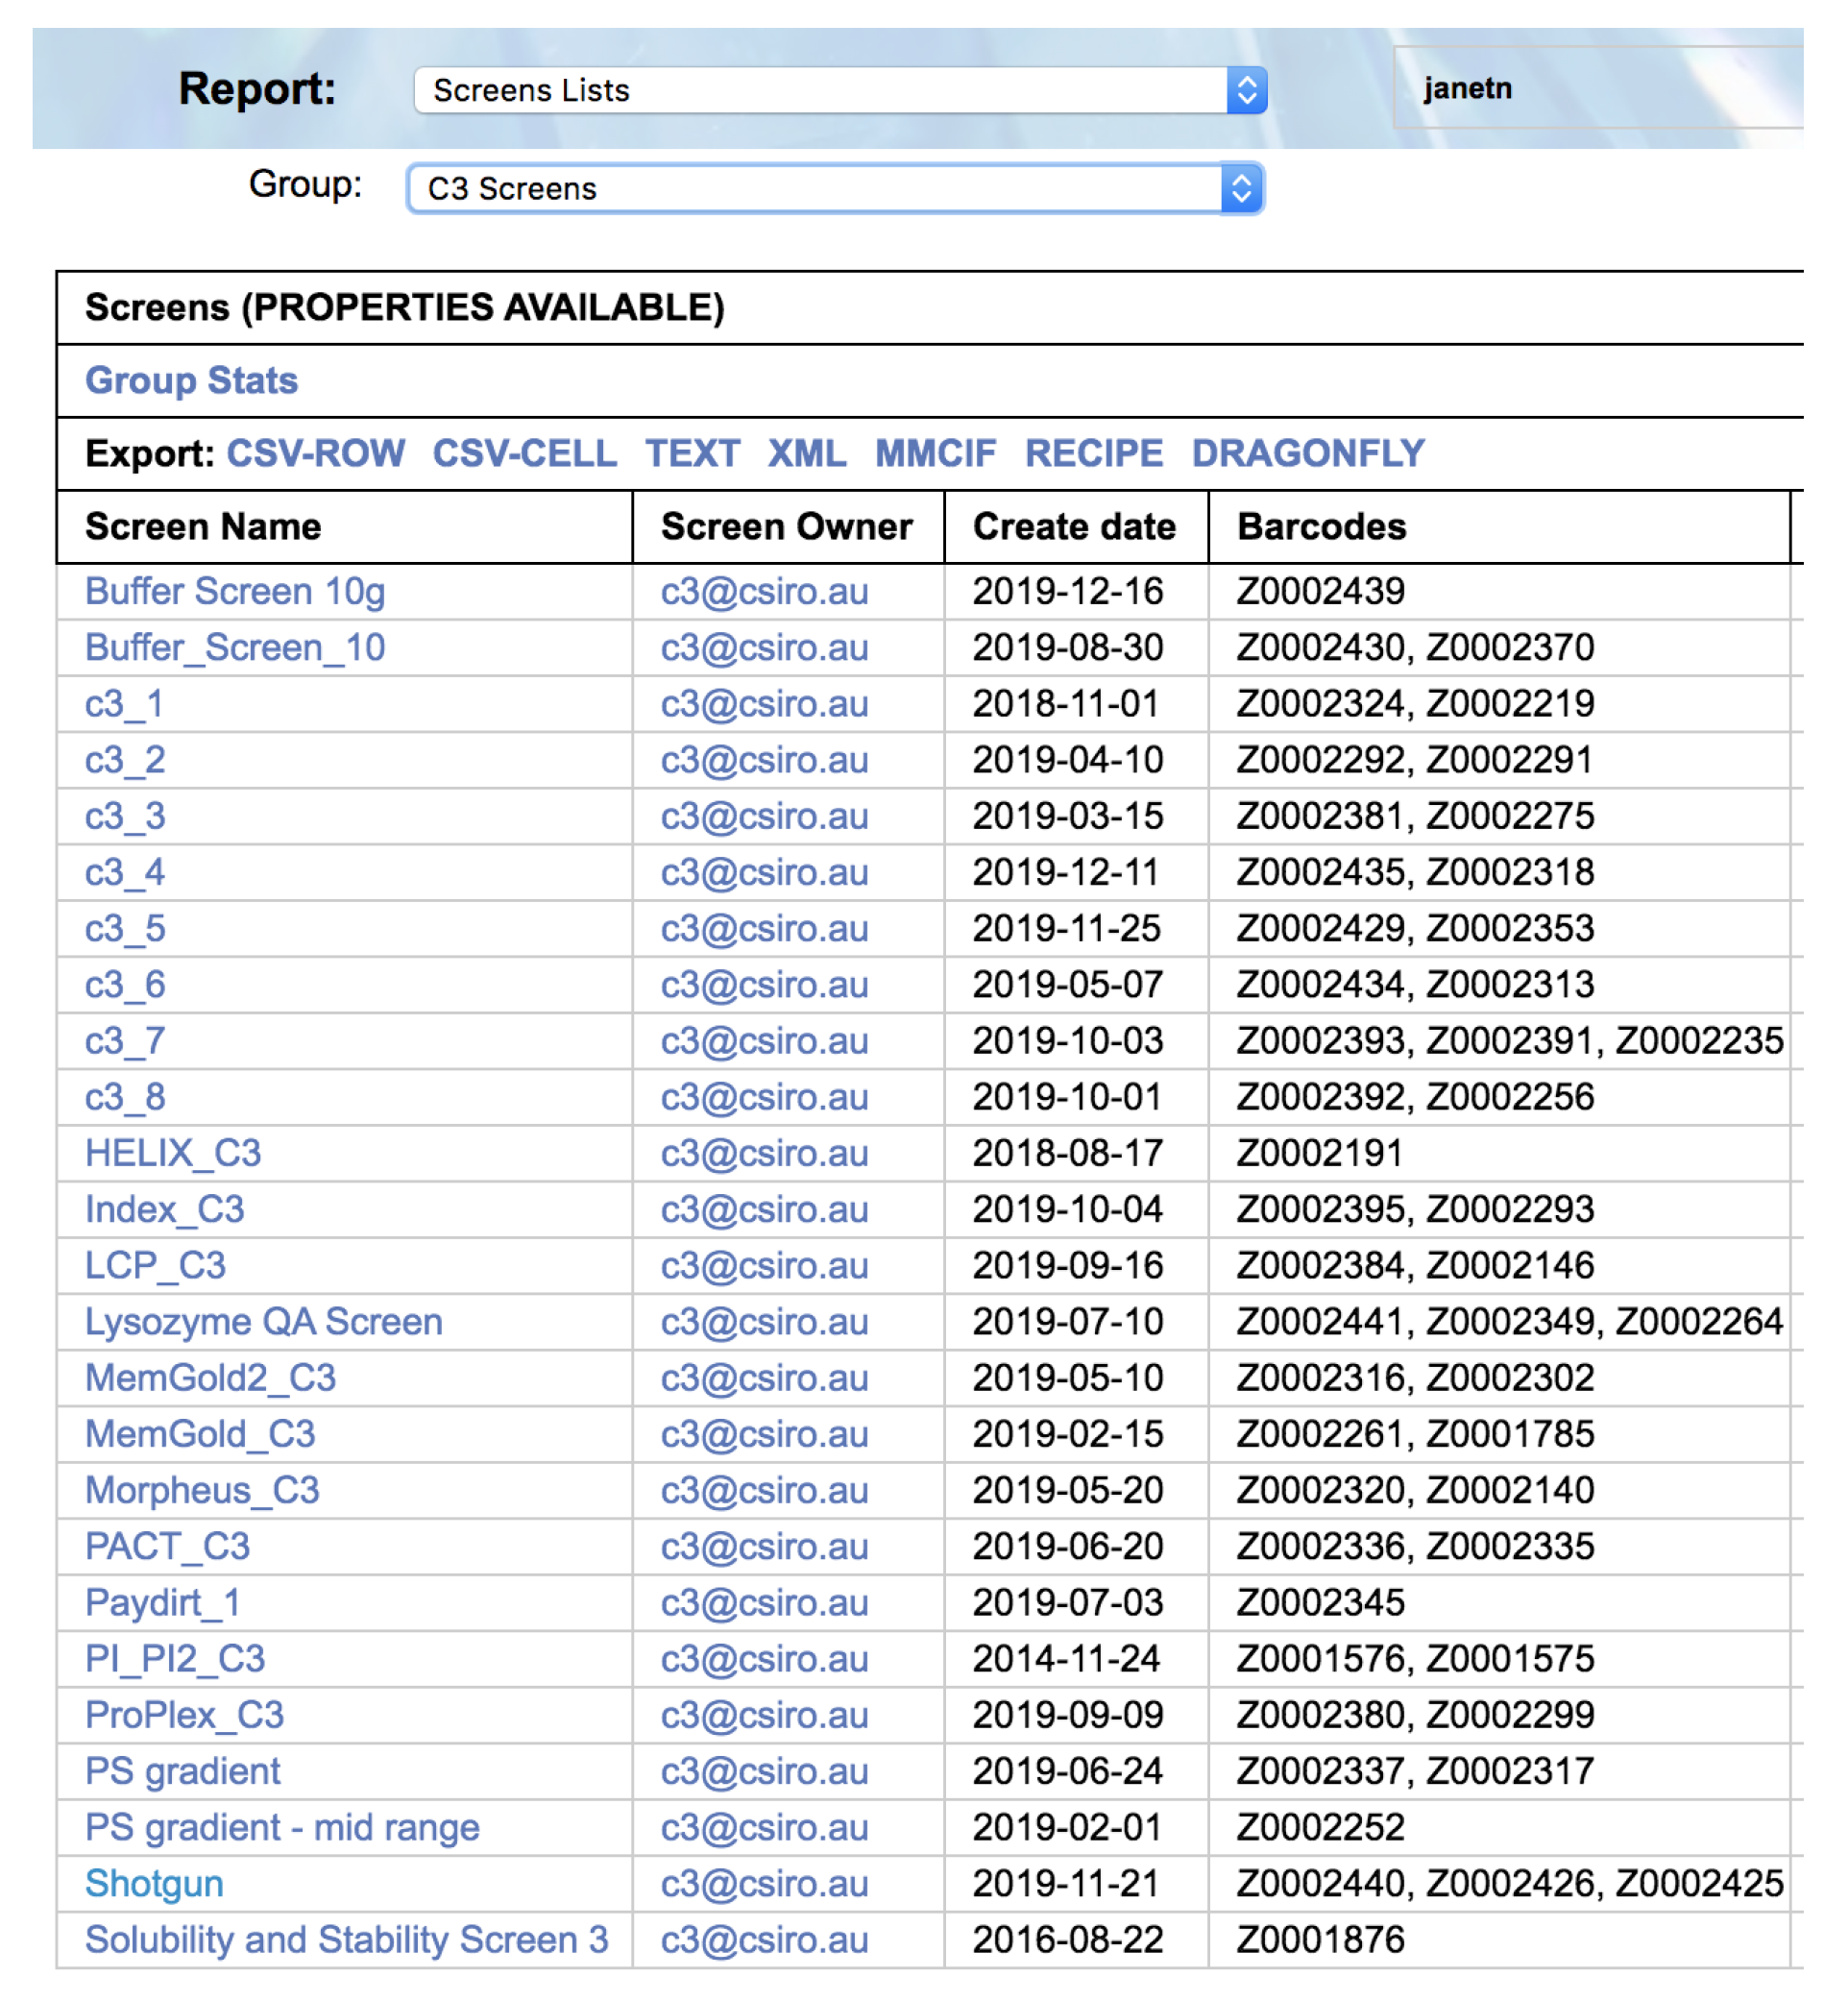Export as CSV-ROW

316,454
